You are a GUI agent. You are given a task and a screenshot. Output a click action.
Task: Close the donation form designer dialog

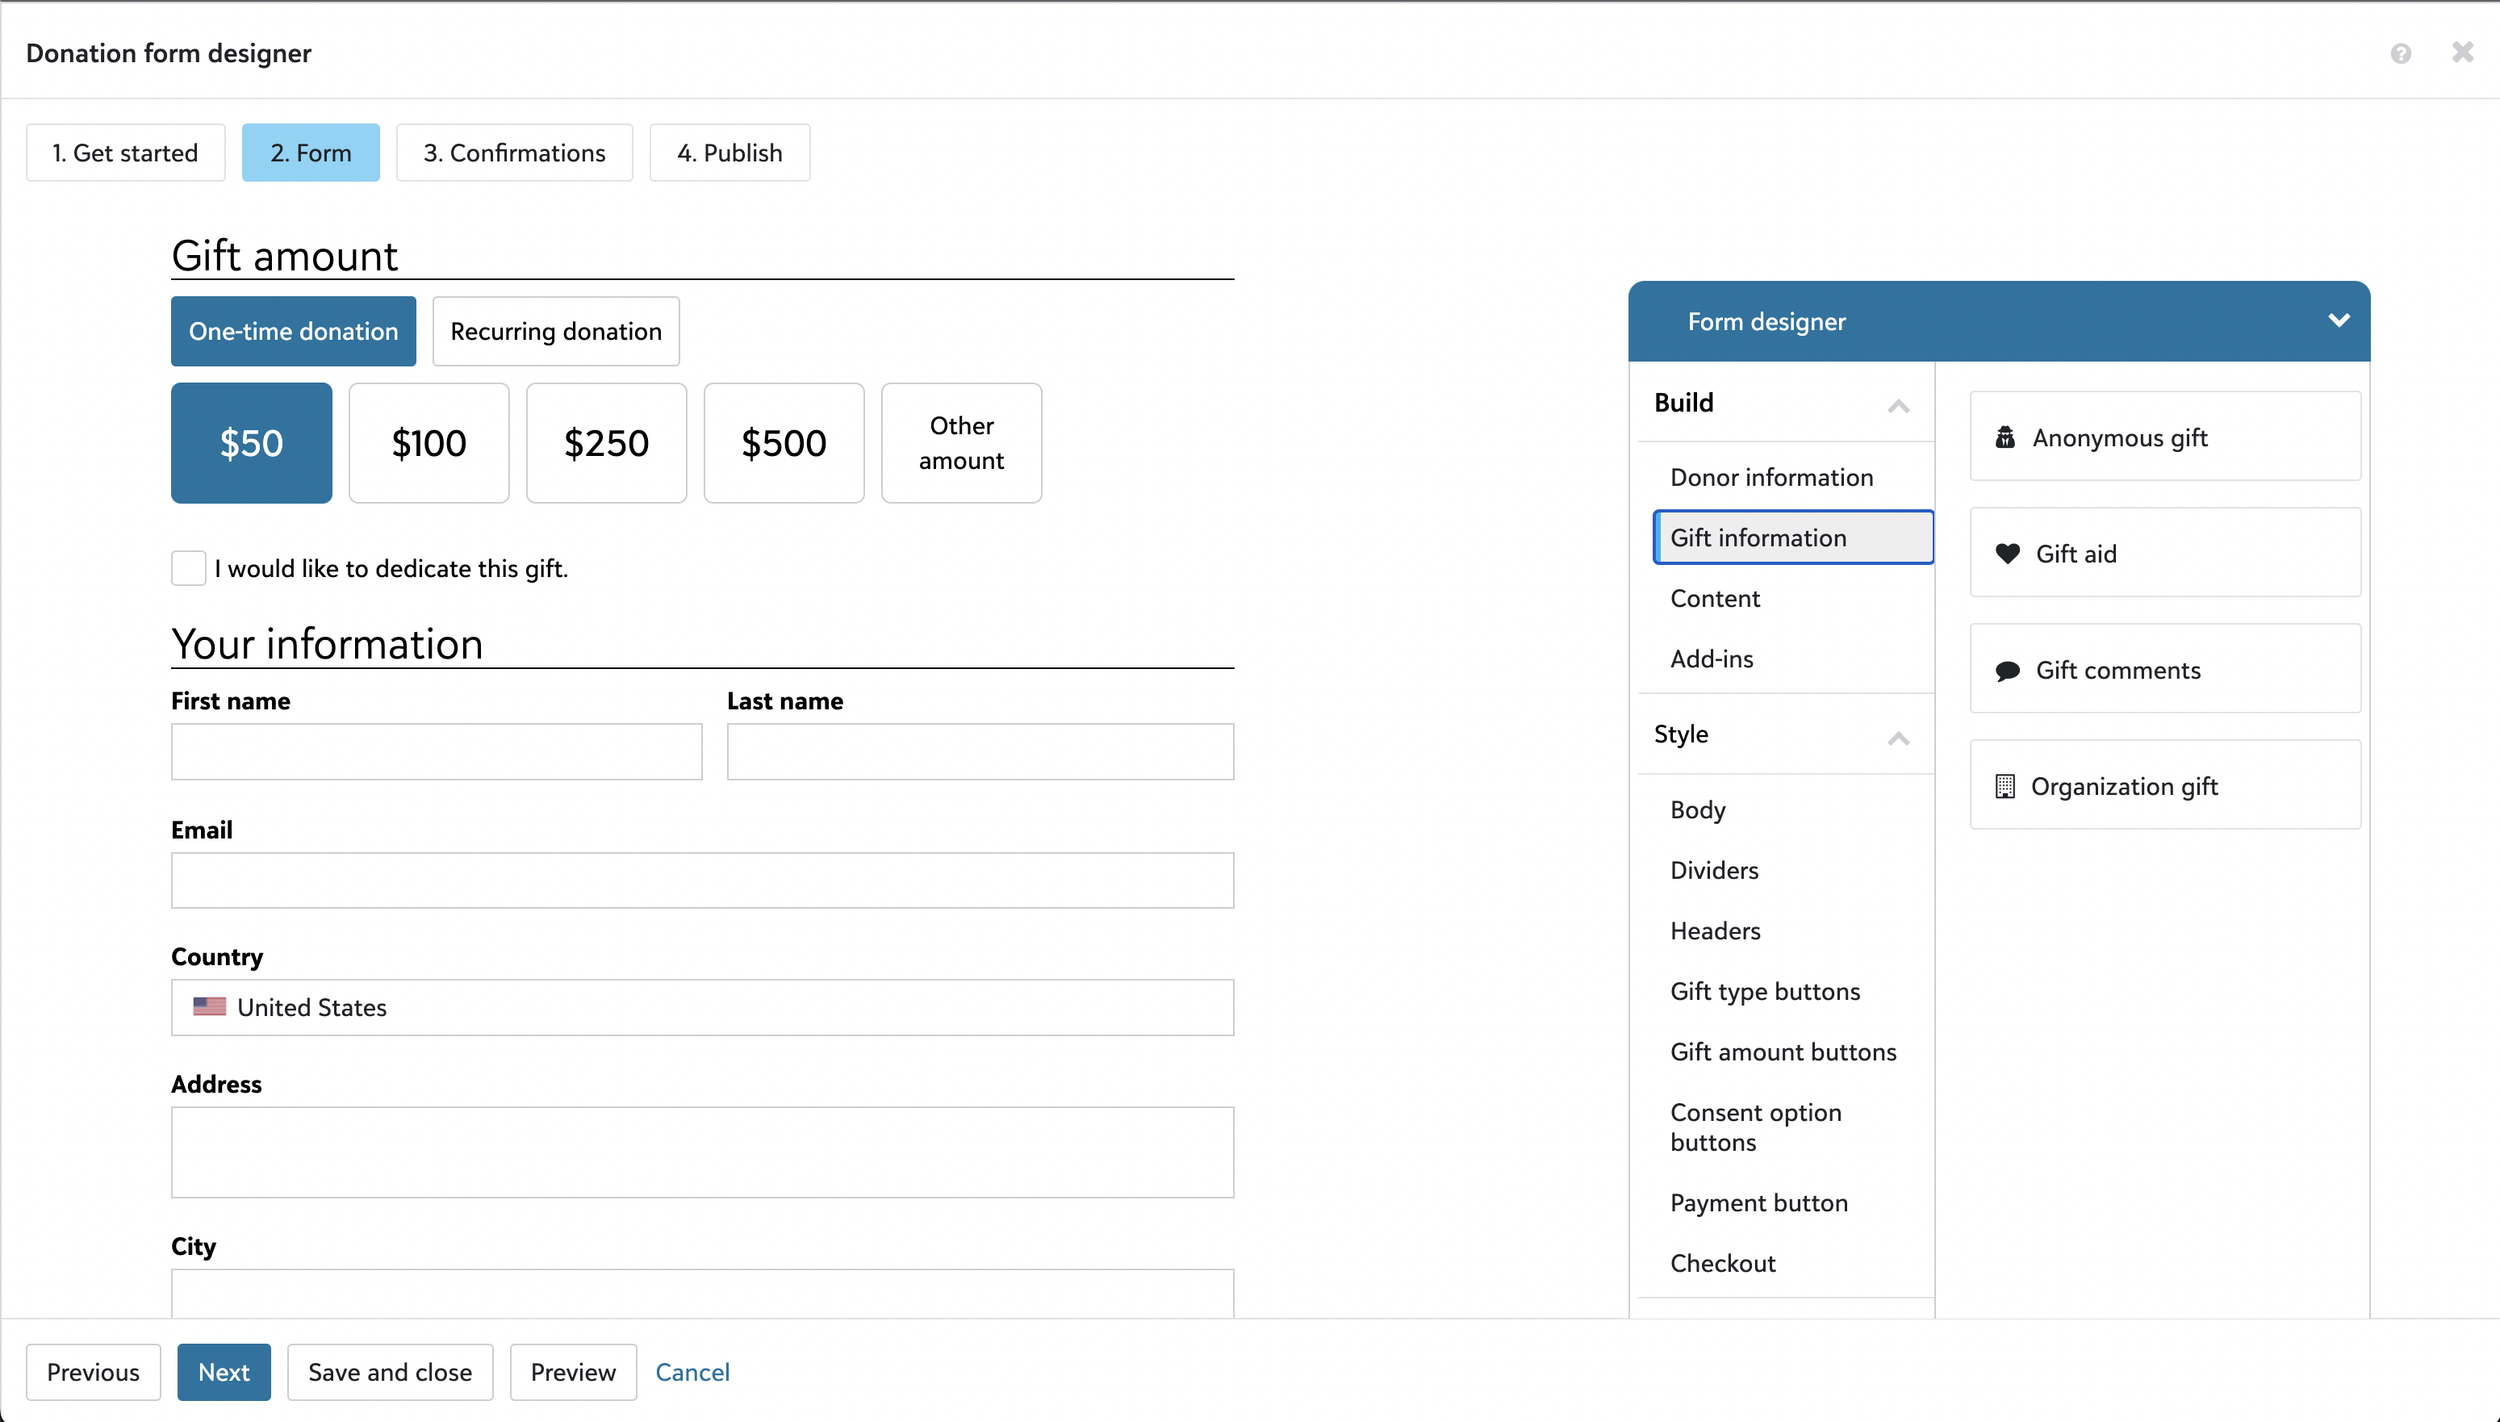click(x=2462, y=52)
